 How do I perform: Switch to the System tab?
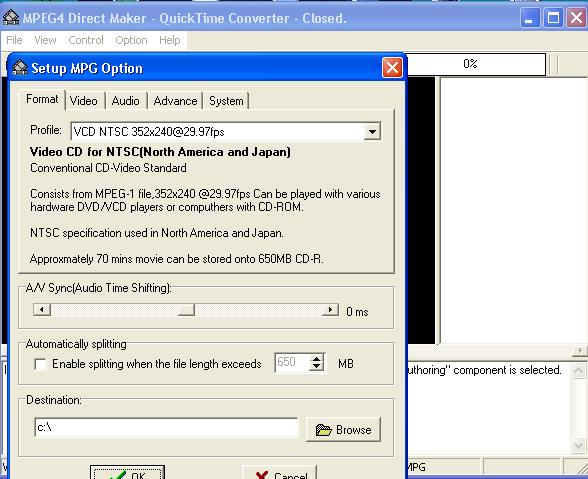point(226,101)
